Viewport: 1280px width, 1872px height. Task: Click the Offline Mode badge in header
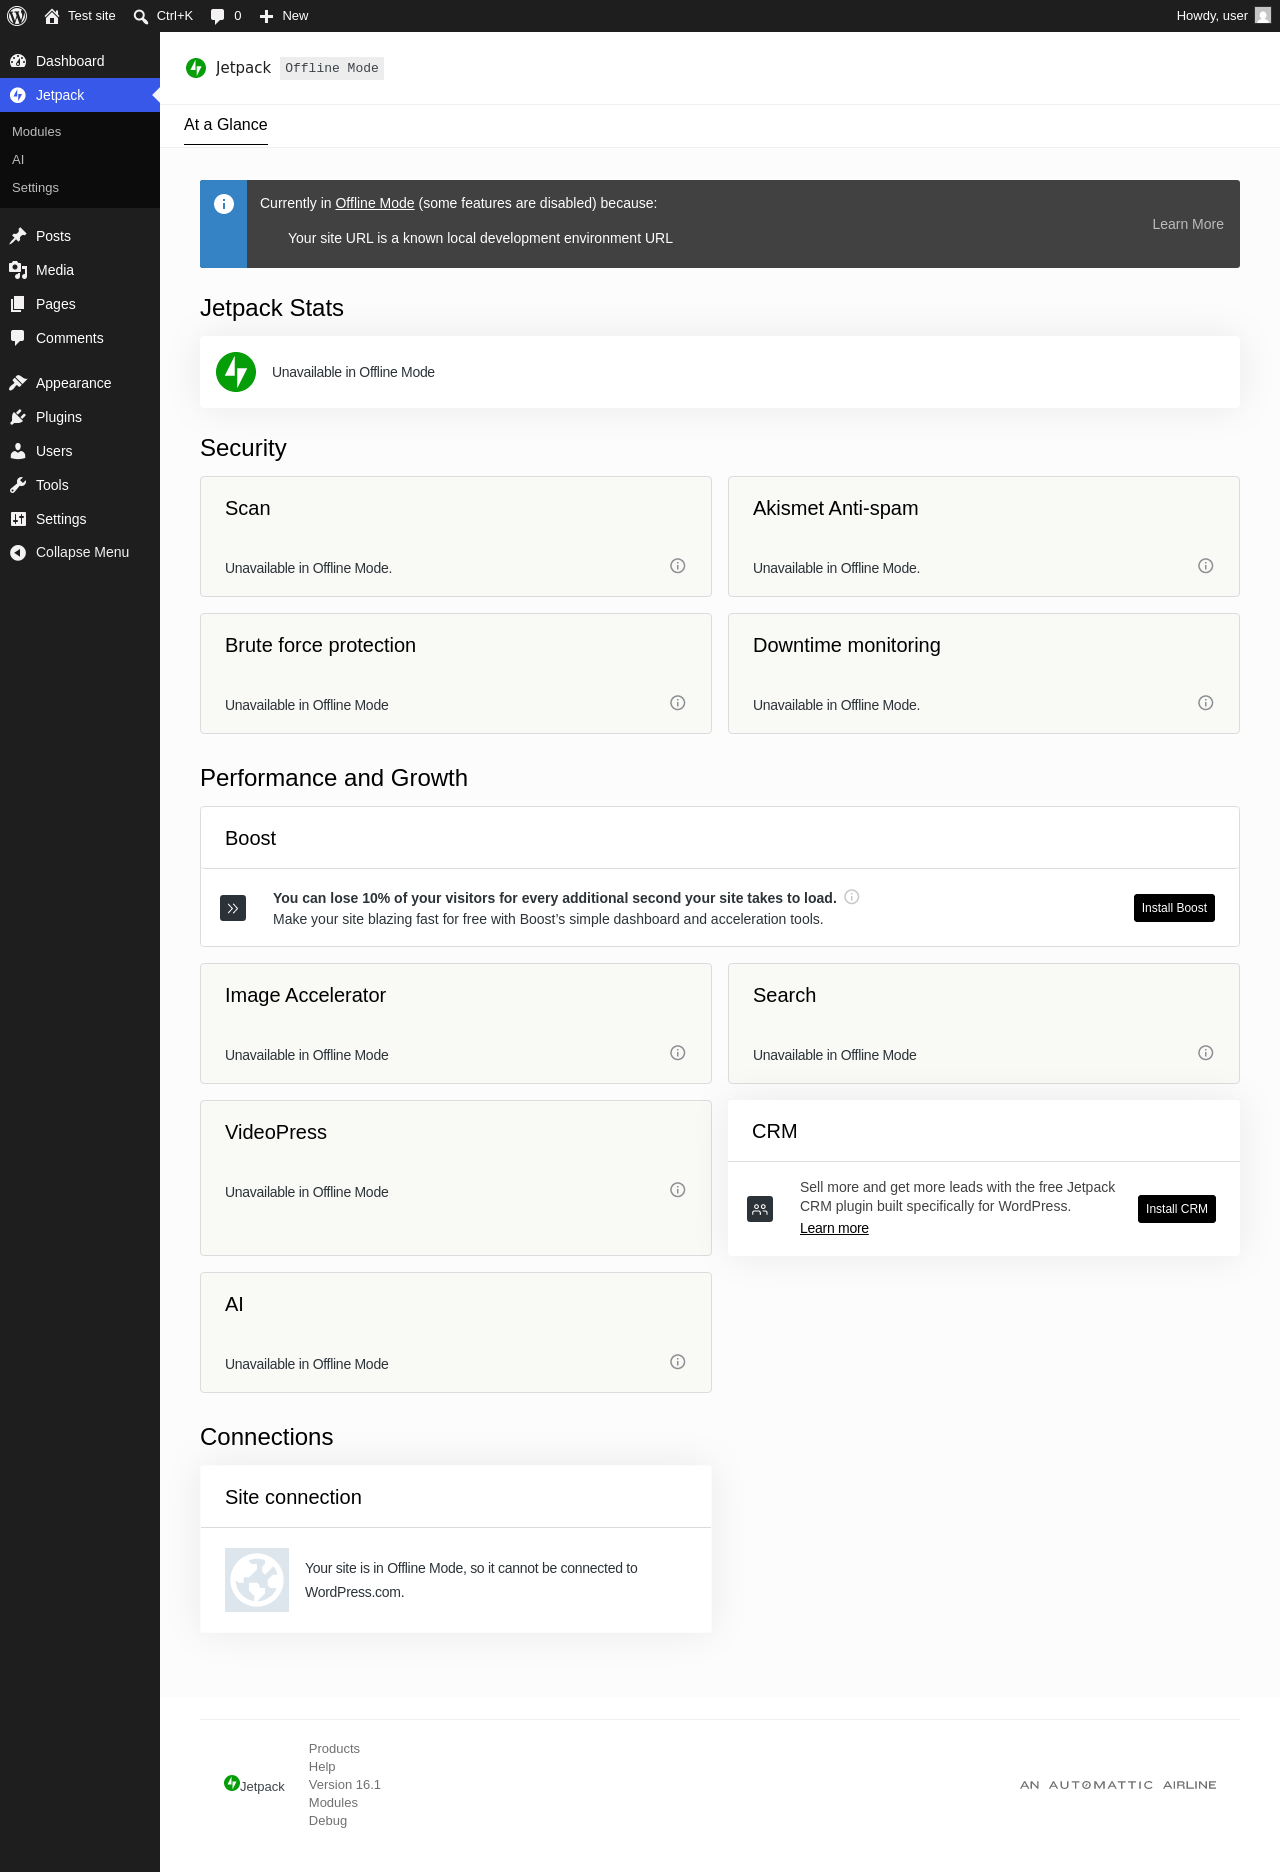click(332, 68)
